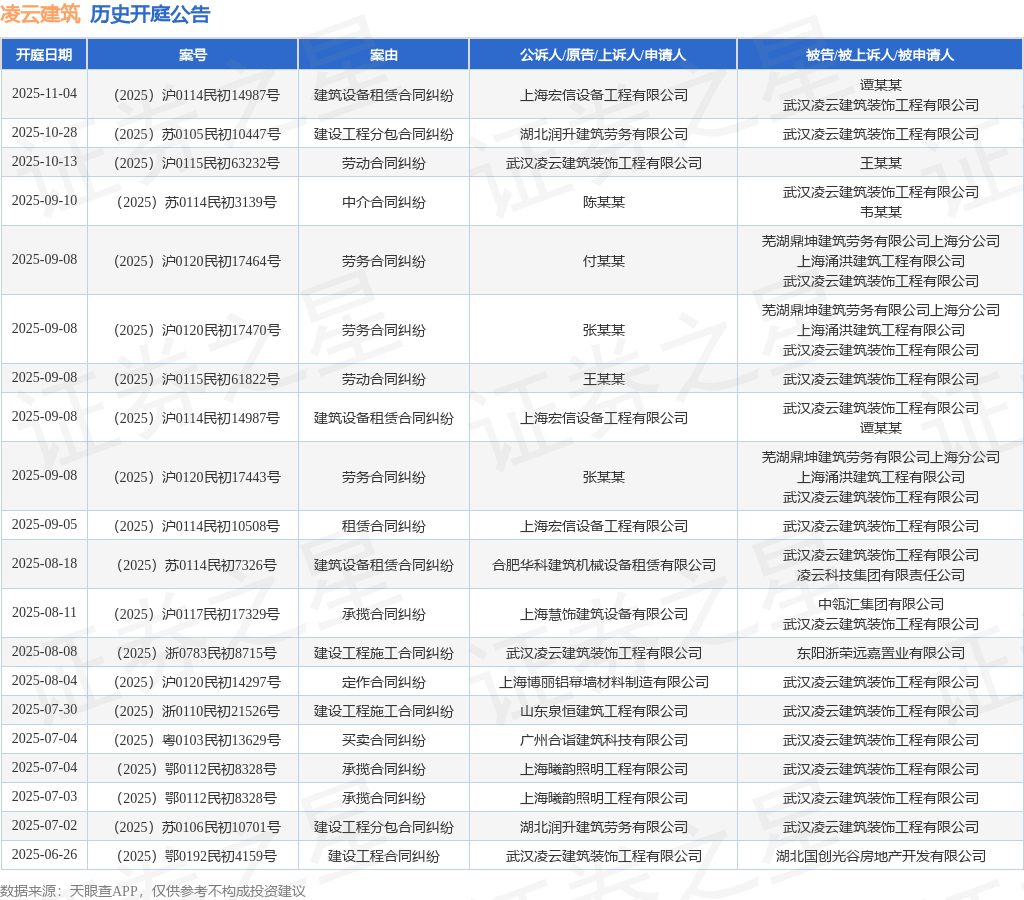
Task: Click the date 2025-07-03
Action: point(44,797)
